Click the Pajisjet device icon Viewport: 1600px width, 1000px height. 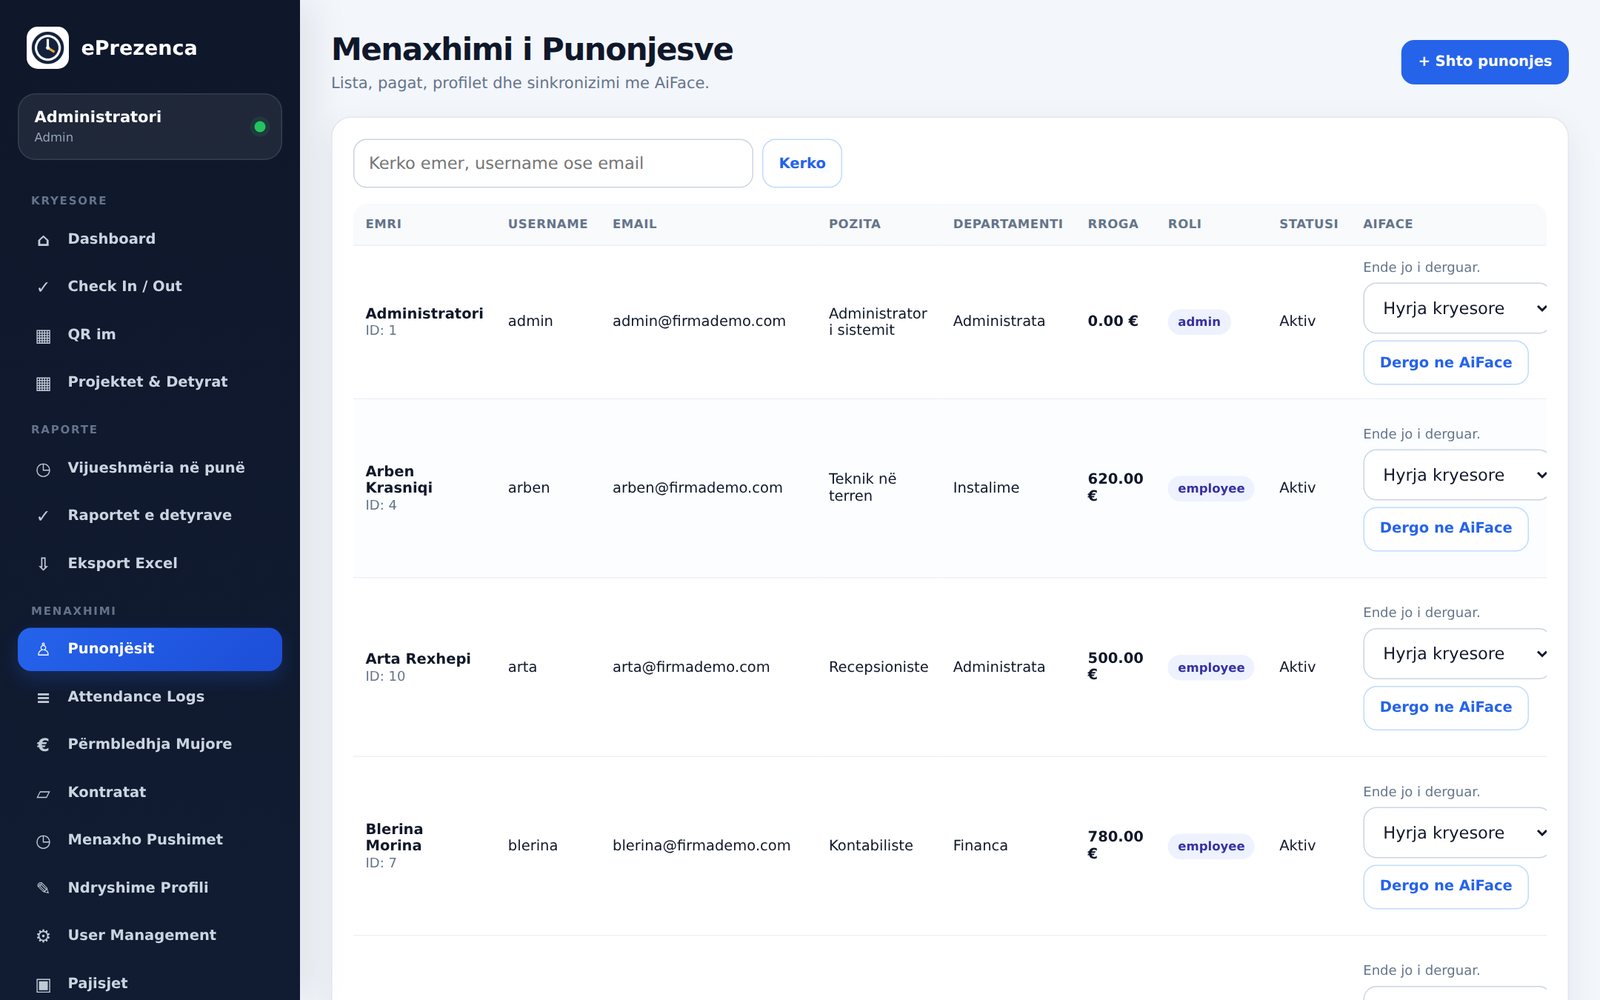[x=43, y=984]
